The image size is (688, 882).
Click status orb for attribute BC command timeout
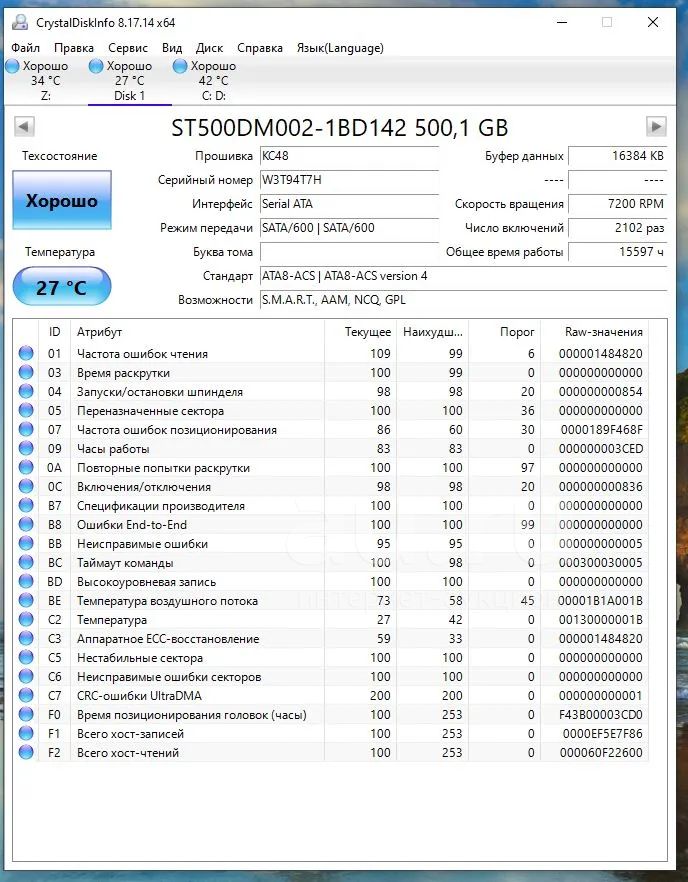pos(26,562)
